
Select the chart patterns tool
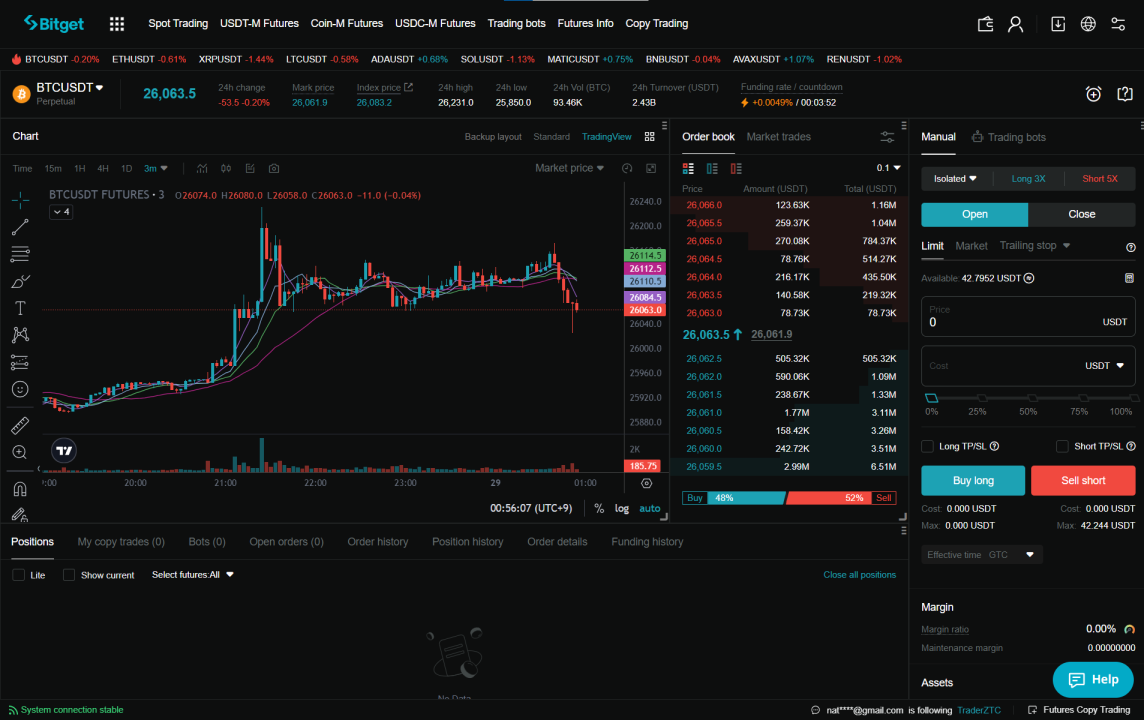[20, 335]
